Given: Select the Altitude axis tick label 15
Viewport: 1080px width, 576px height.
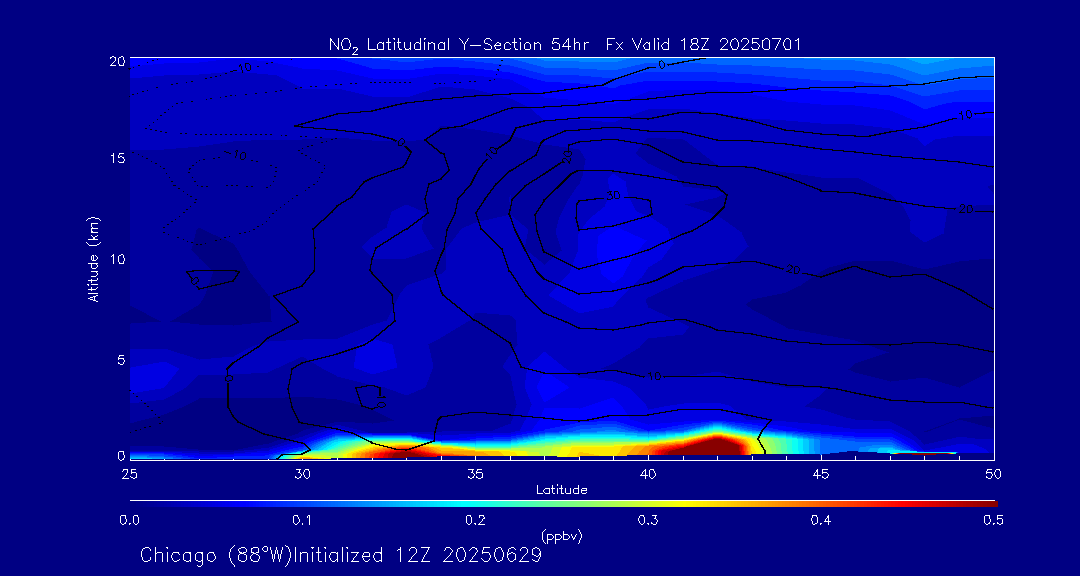Looking at the screenshot, I should click(x=116, y=158).
